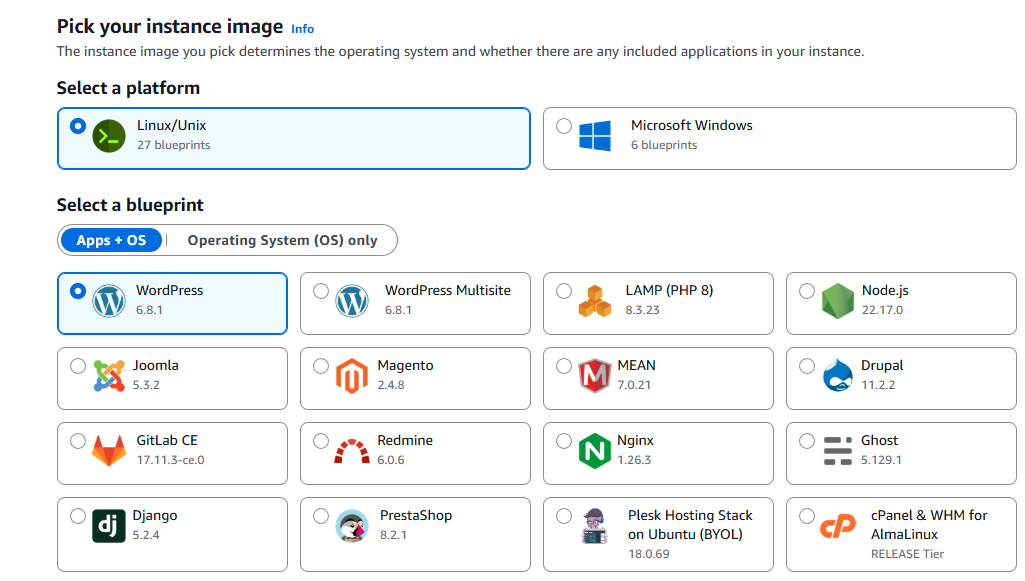
Task: Switch to the Apps + OS tab
Action: 111,240
